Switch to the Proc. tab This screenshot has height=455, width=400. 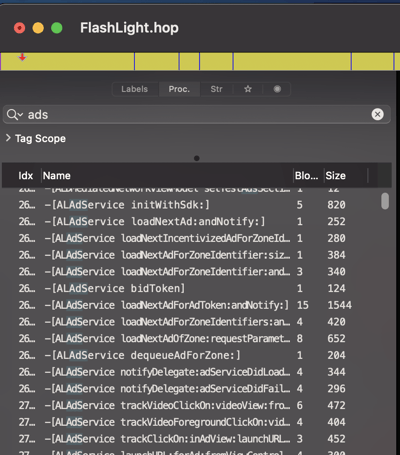pyautogui.click(x=179, y=89)
